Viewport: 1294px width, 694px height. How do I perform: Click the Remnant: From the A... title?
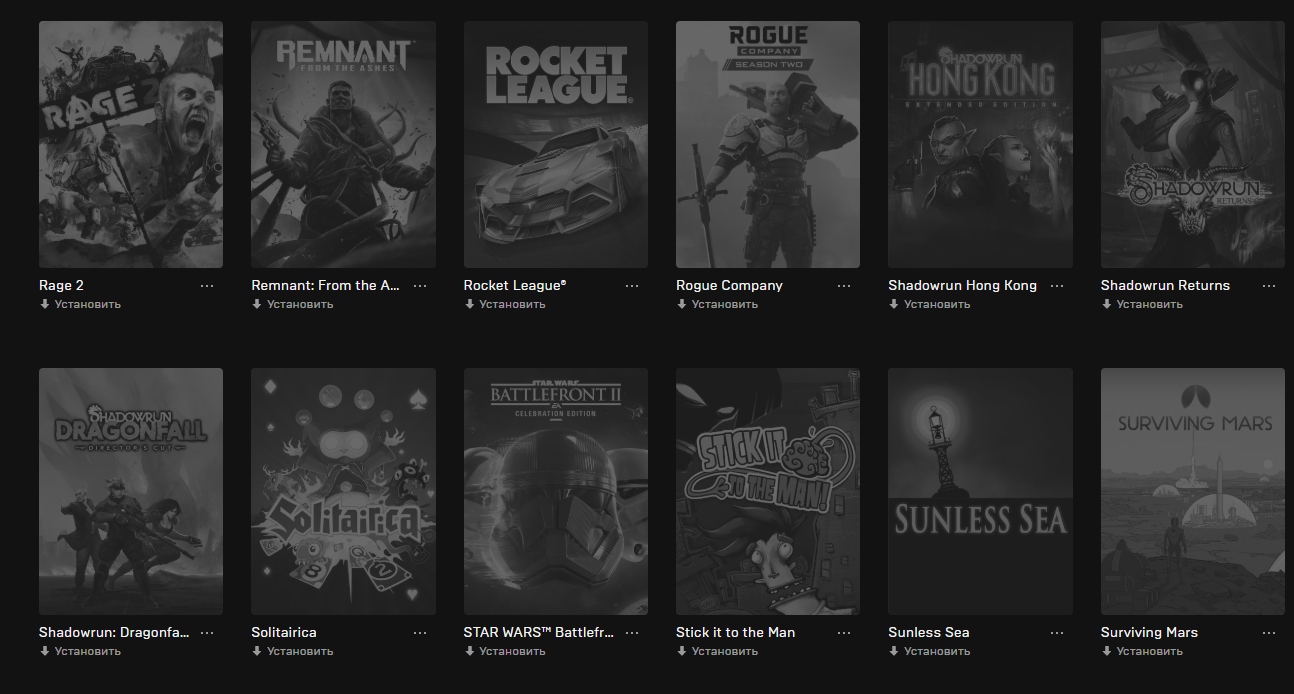pos(325,285)
